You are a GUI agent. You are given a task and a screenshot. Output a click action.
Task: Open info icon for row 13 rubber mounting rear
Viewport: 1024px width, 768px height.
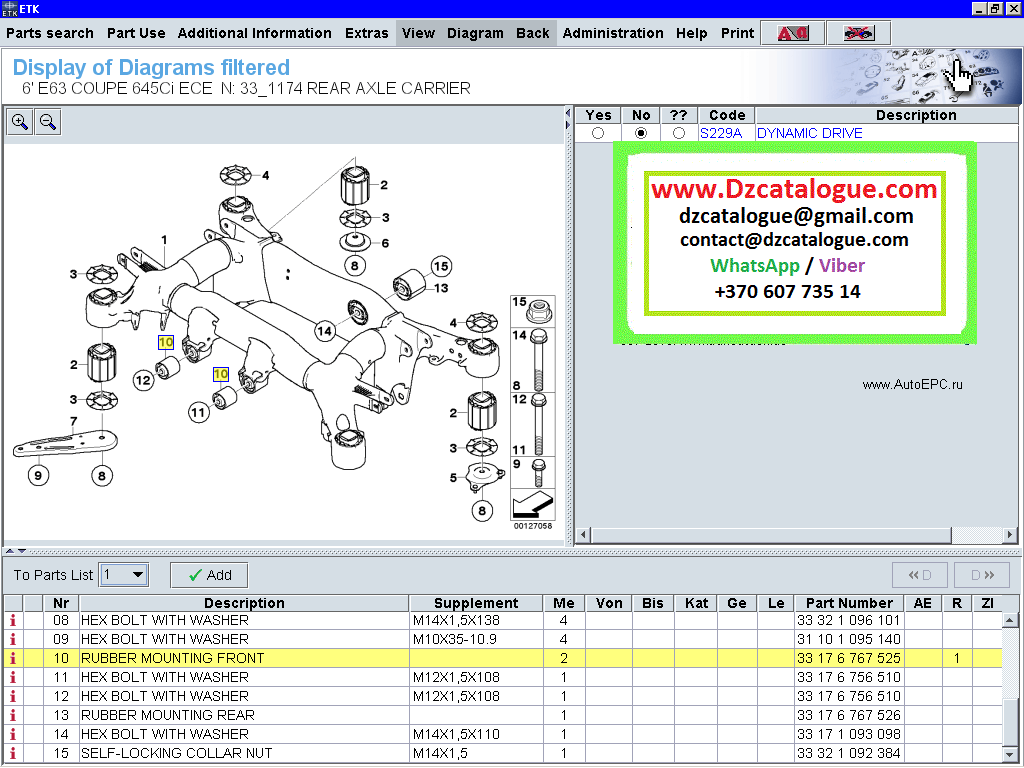12,715
